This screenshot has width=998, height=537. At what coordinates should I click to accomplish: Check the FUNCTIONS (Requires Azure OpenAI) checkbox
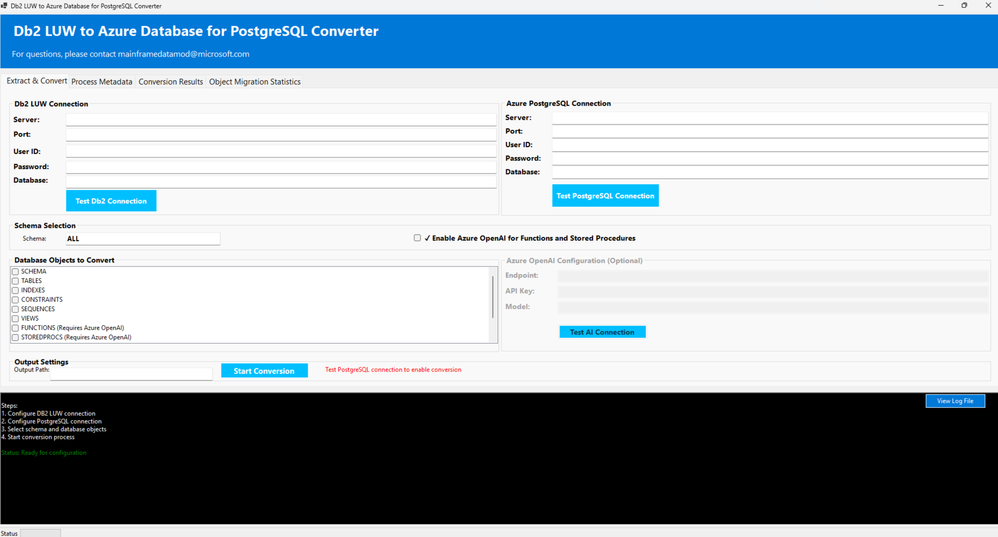pyautogui.click(x=15, y=328)
